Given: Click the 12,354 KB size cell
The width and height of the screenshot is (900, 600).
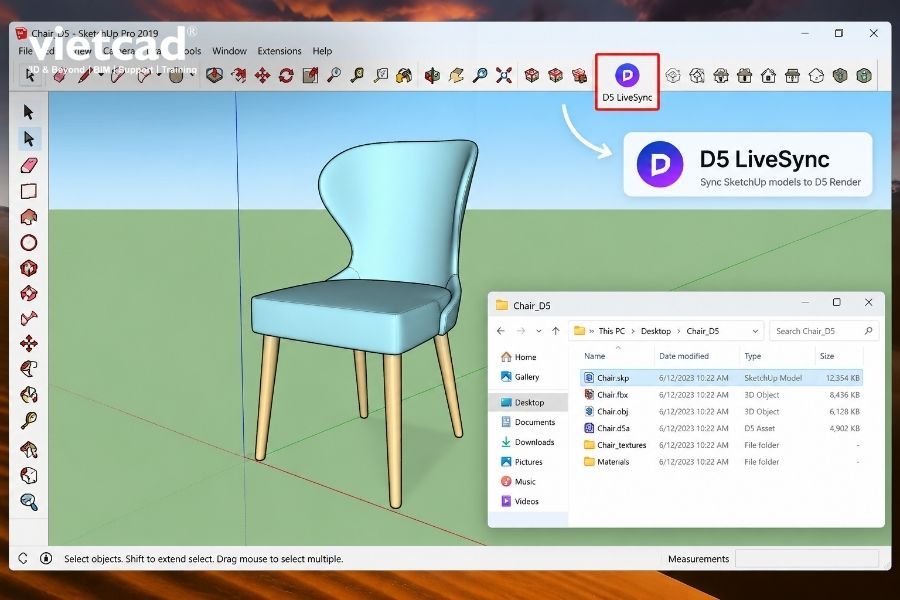Looking at the screenshot, I should pyautogui.click(x=843, y=378).
